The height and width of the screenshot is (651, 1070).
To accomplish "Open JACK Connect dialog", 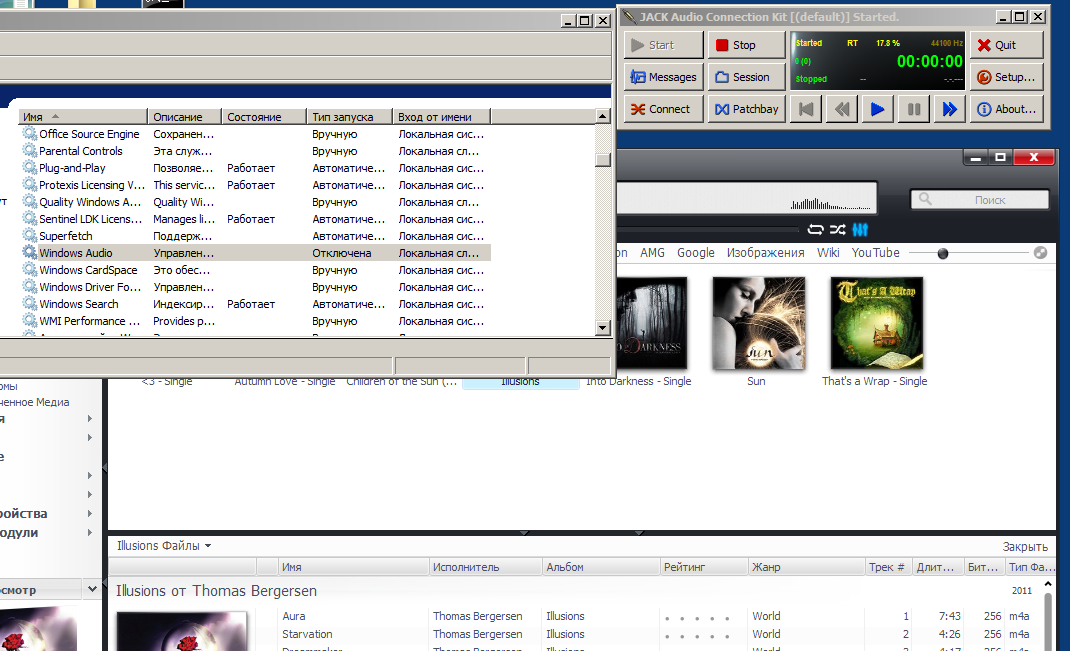I will pyautogui.click(x=663, y=109).
